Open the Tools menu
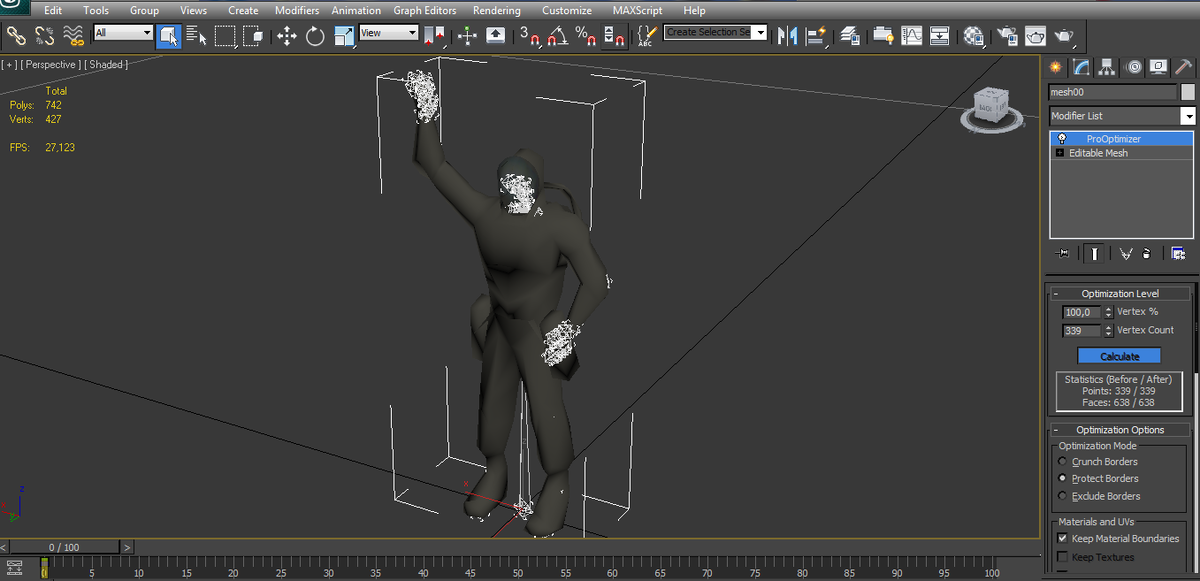The image size is (1200, 581). [x=96, y=10]
